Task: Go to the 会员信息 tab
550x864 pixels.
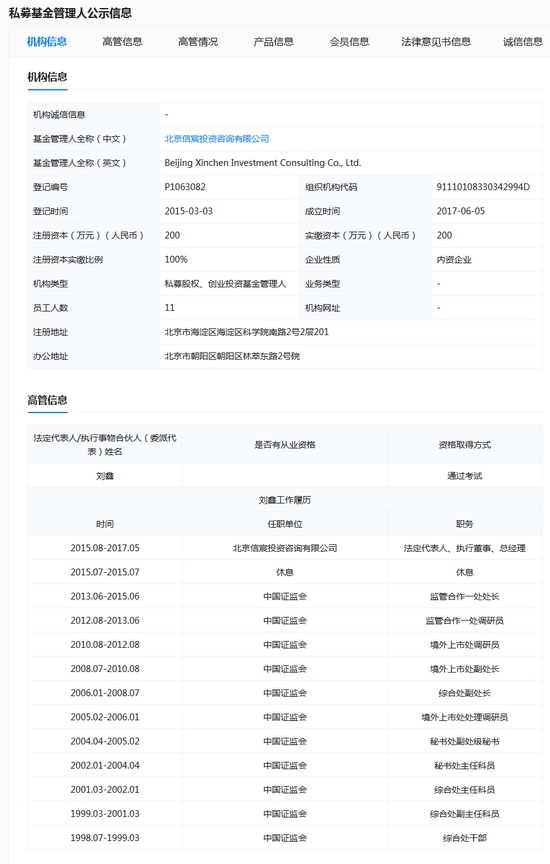Action: click(349, 41)
